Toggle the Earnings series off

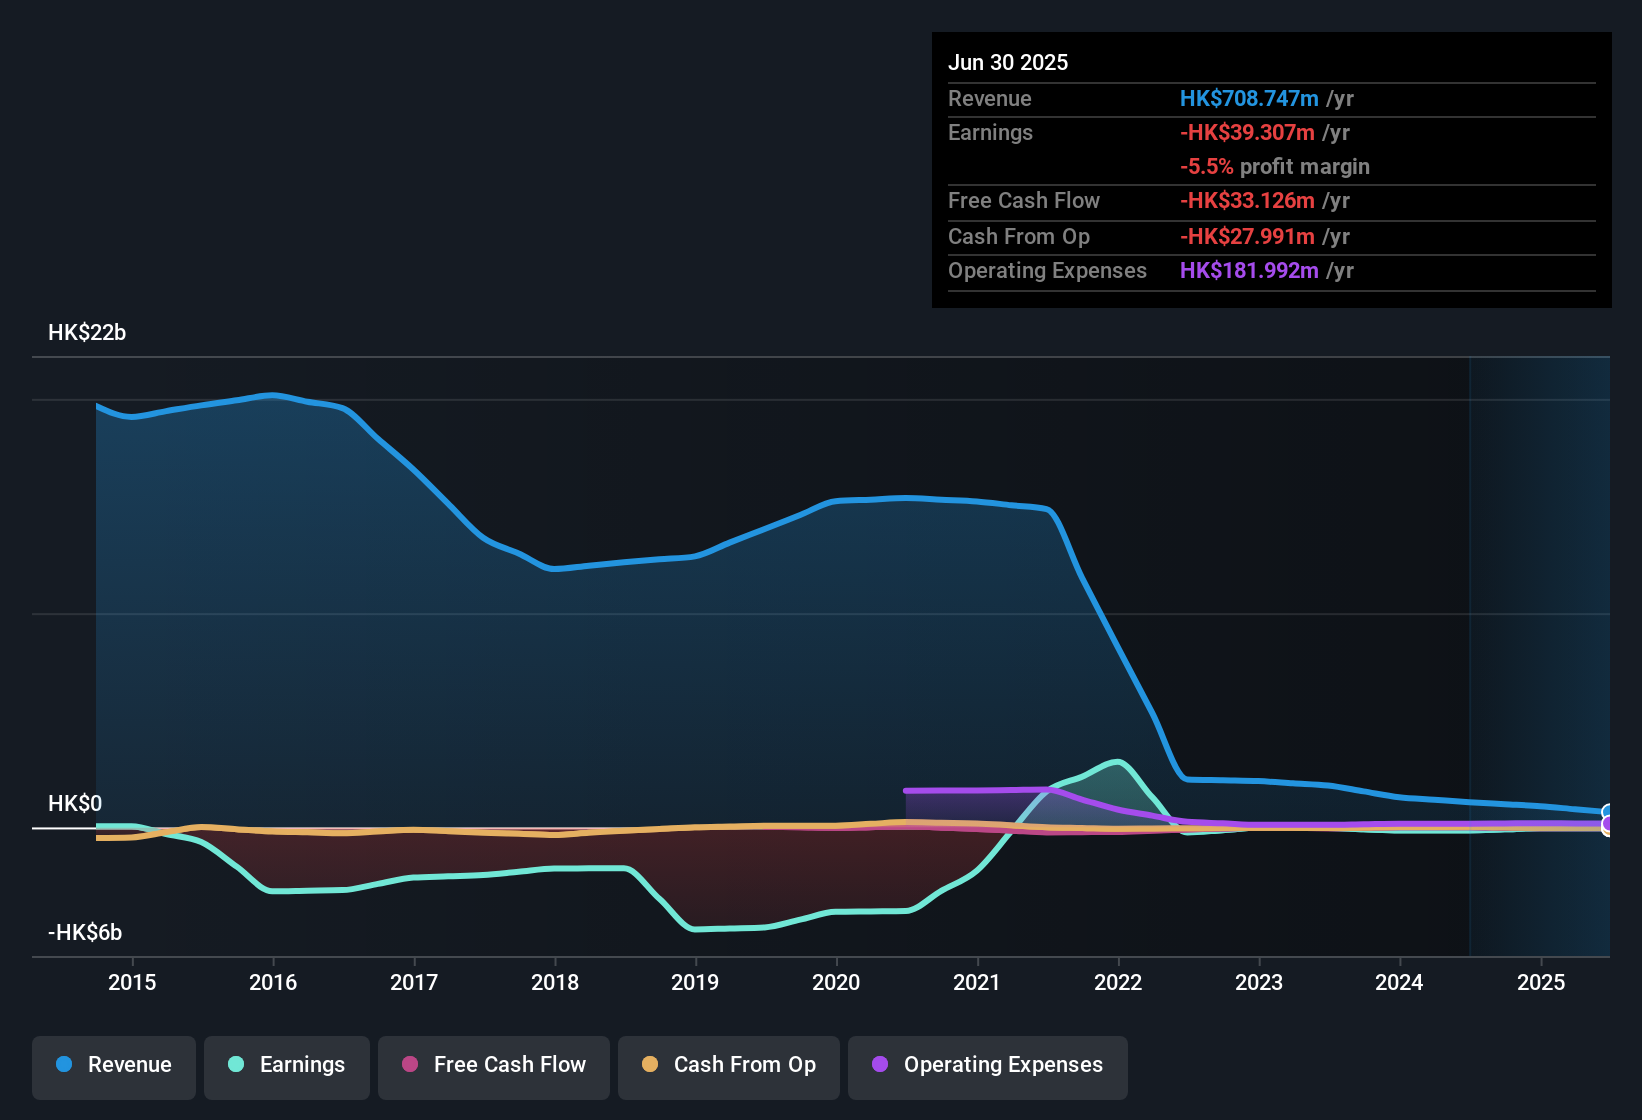(287, 1065)
